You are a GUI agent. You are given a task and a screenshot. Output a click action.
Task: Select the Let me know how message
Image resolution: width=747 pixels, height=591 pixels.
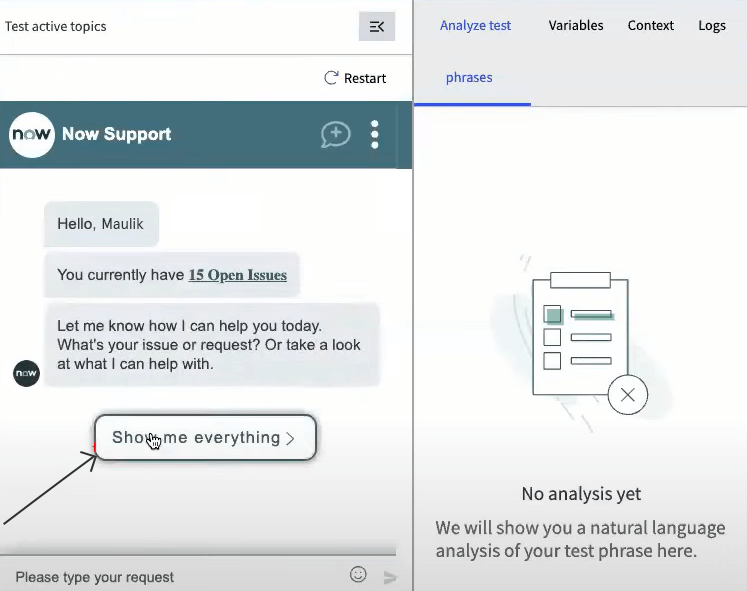click(212, 345)
